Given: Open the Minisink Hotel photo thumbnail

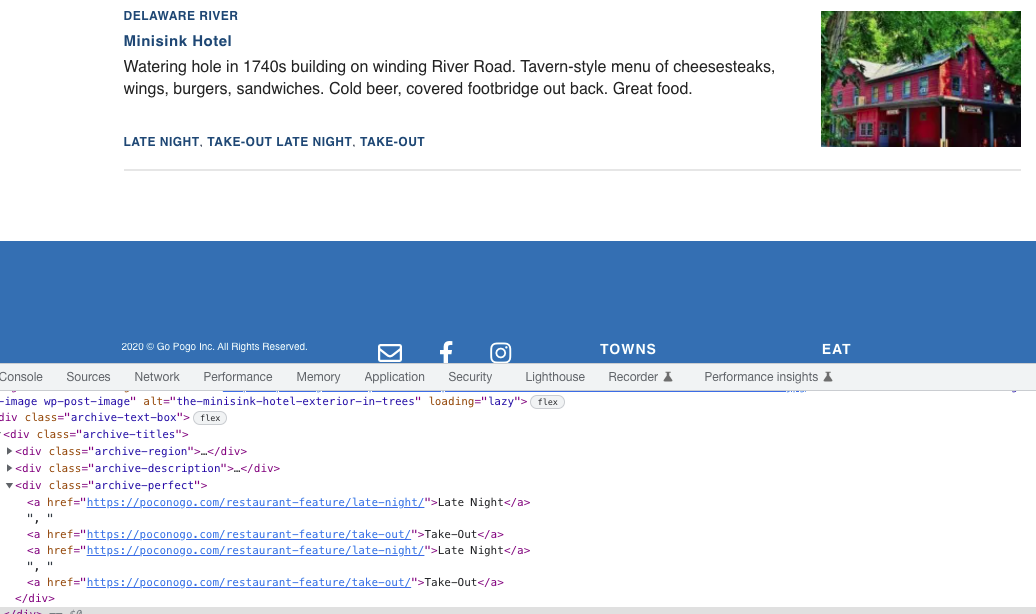Looking at the screenshot, I should point(920,79).
